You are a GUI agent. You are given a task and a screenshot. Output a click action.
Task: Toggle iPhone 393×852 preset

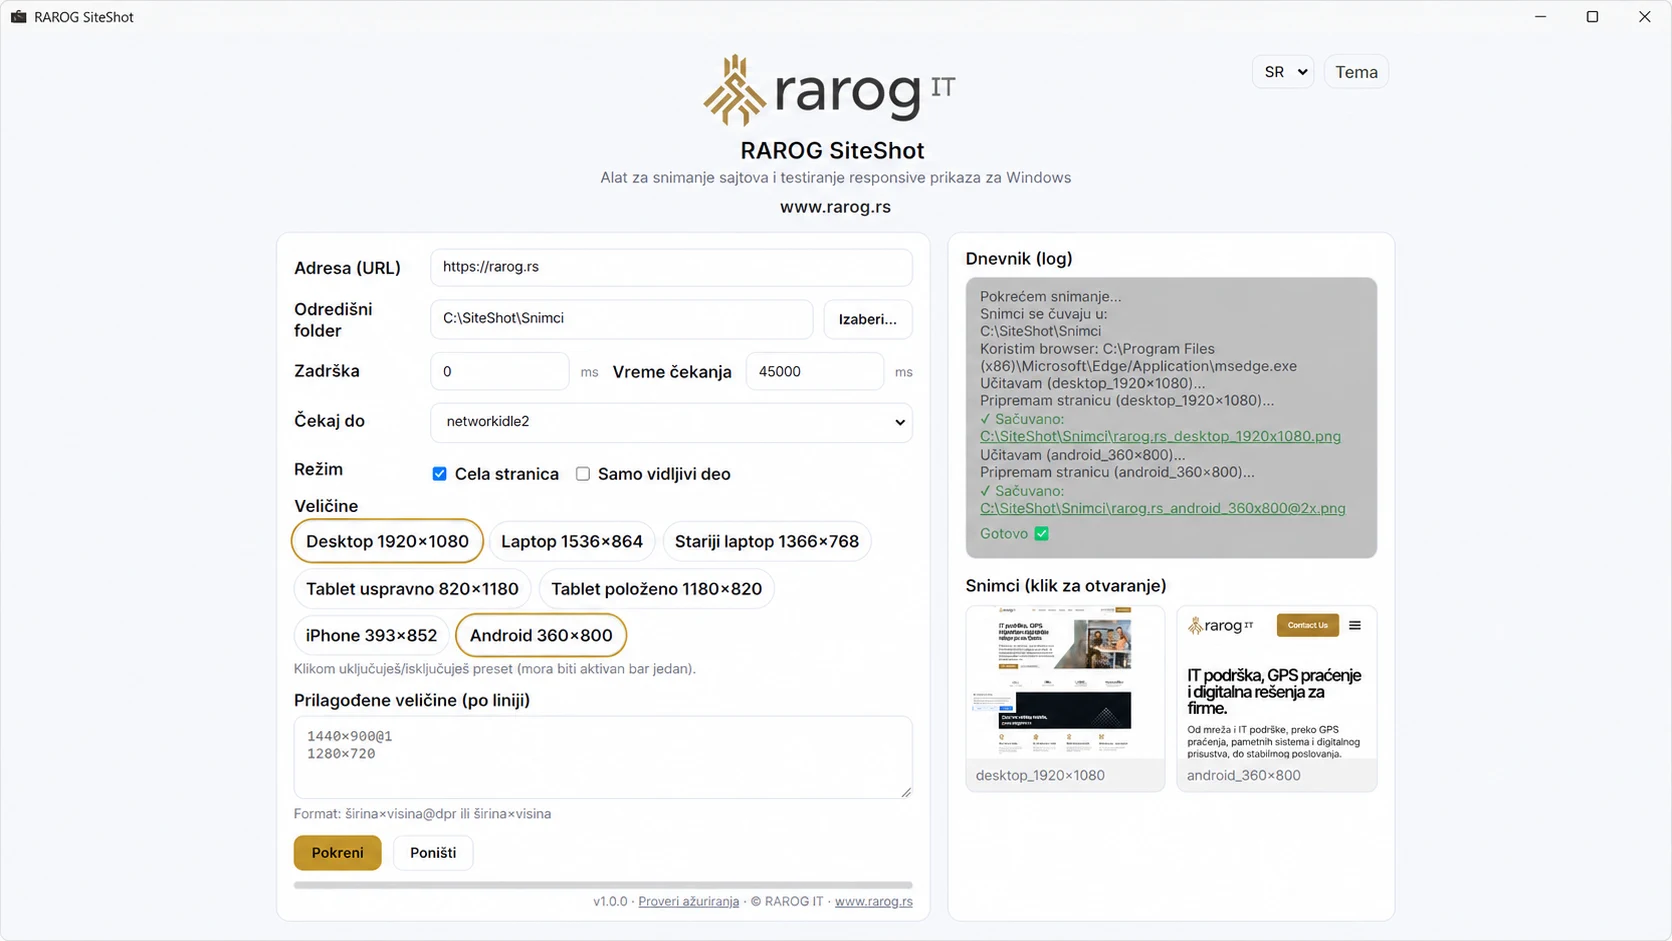pos(371,636)
